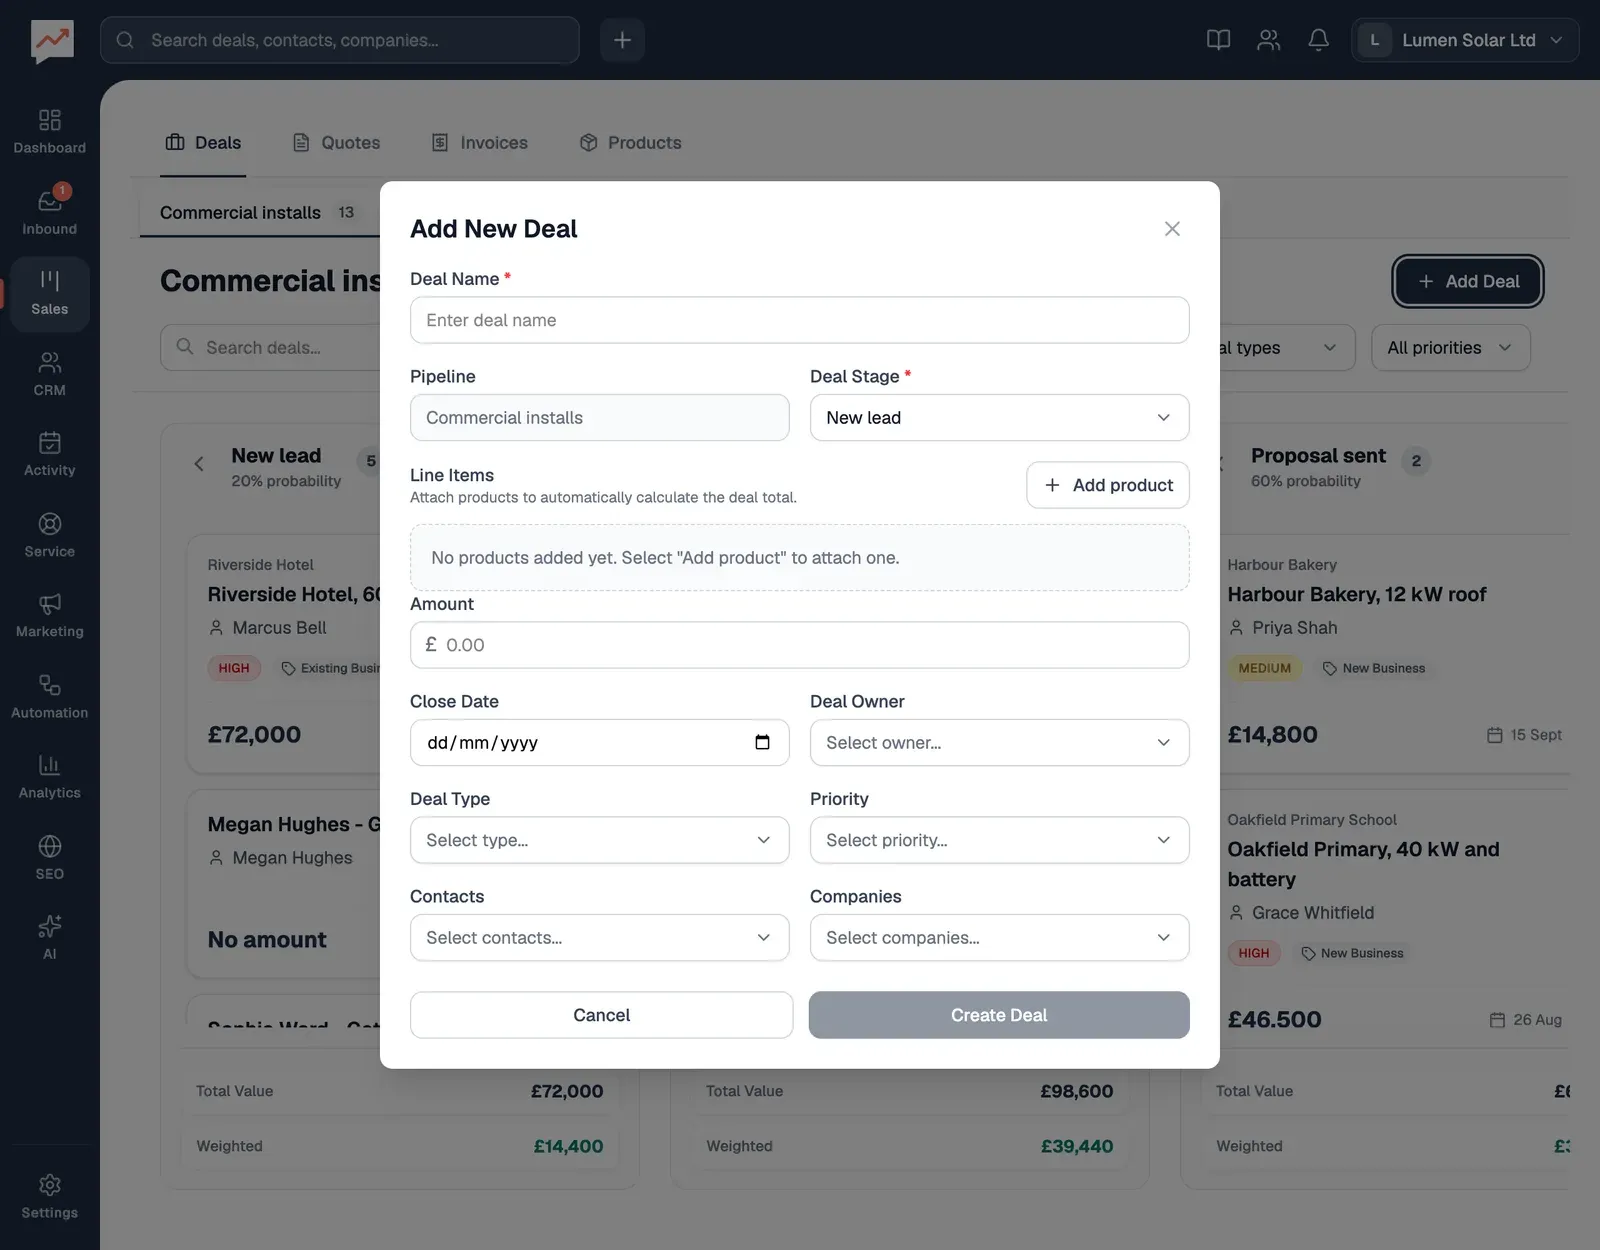Open Analytics chart section

click(49, 777)
